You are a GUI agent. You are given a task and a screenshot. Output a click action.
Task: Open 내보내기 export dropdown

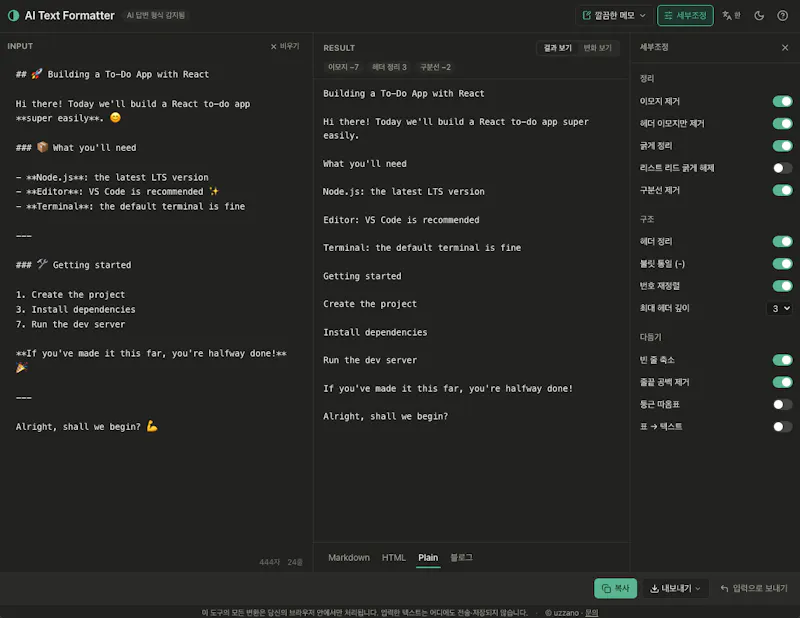pos(675,588)
